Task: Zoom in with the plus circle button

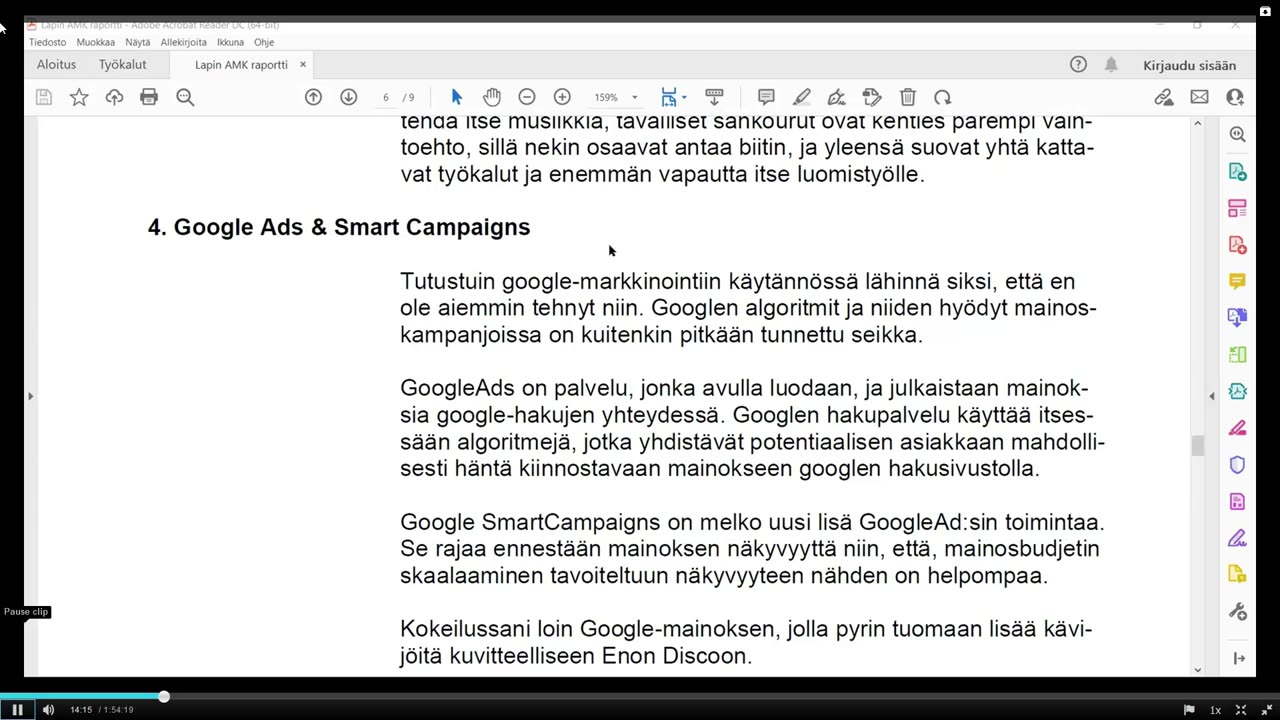Action: coord(562,97)
